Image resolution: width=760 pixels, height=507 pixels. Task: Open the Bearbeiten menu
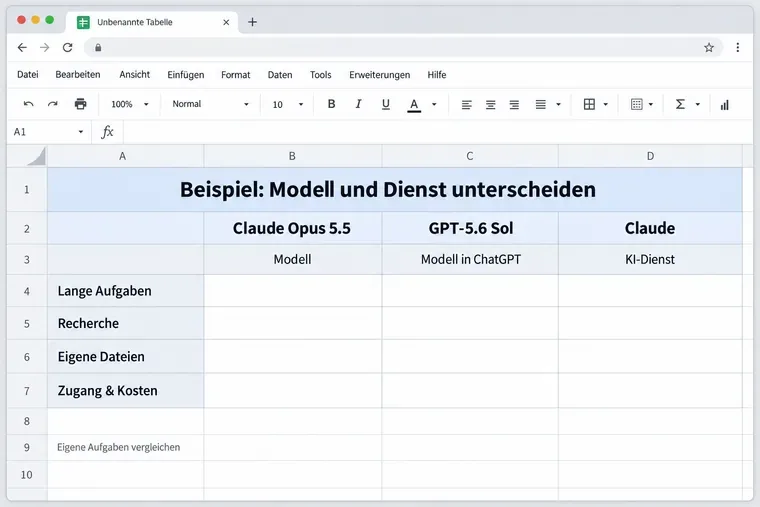coord(78,75)
